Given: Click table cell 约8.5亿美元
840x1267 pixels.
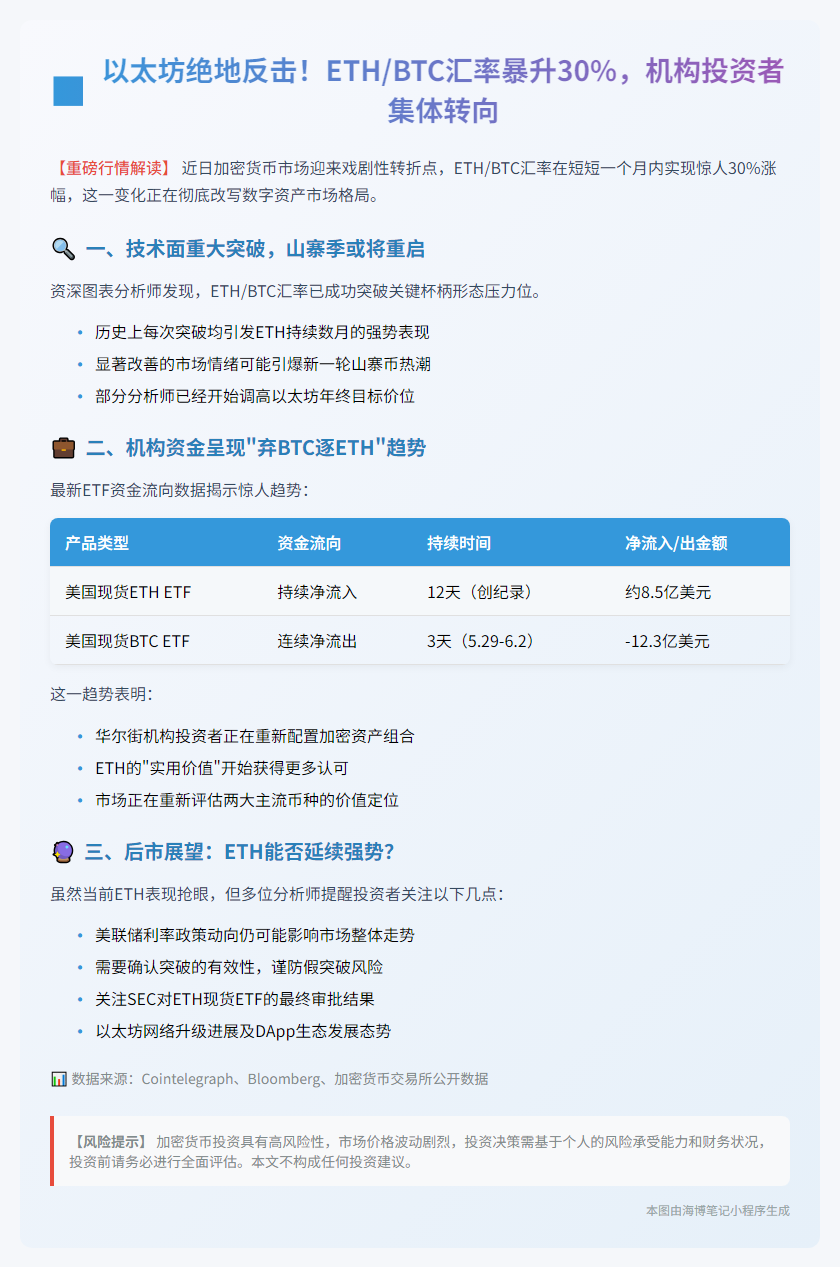Looking at the screenshot, I should point(667,592).
